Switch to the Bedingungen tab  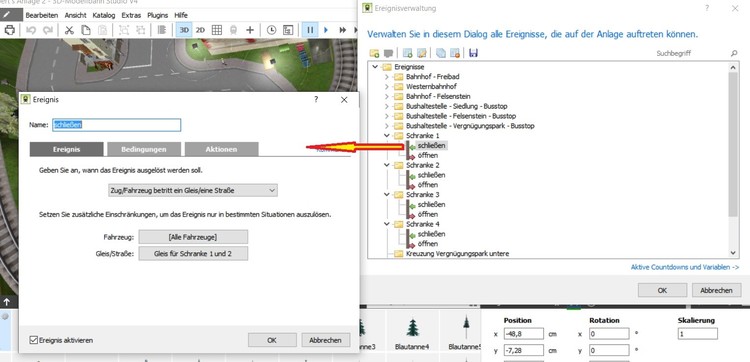[144, 149]
